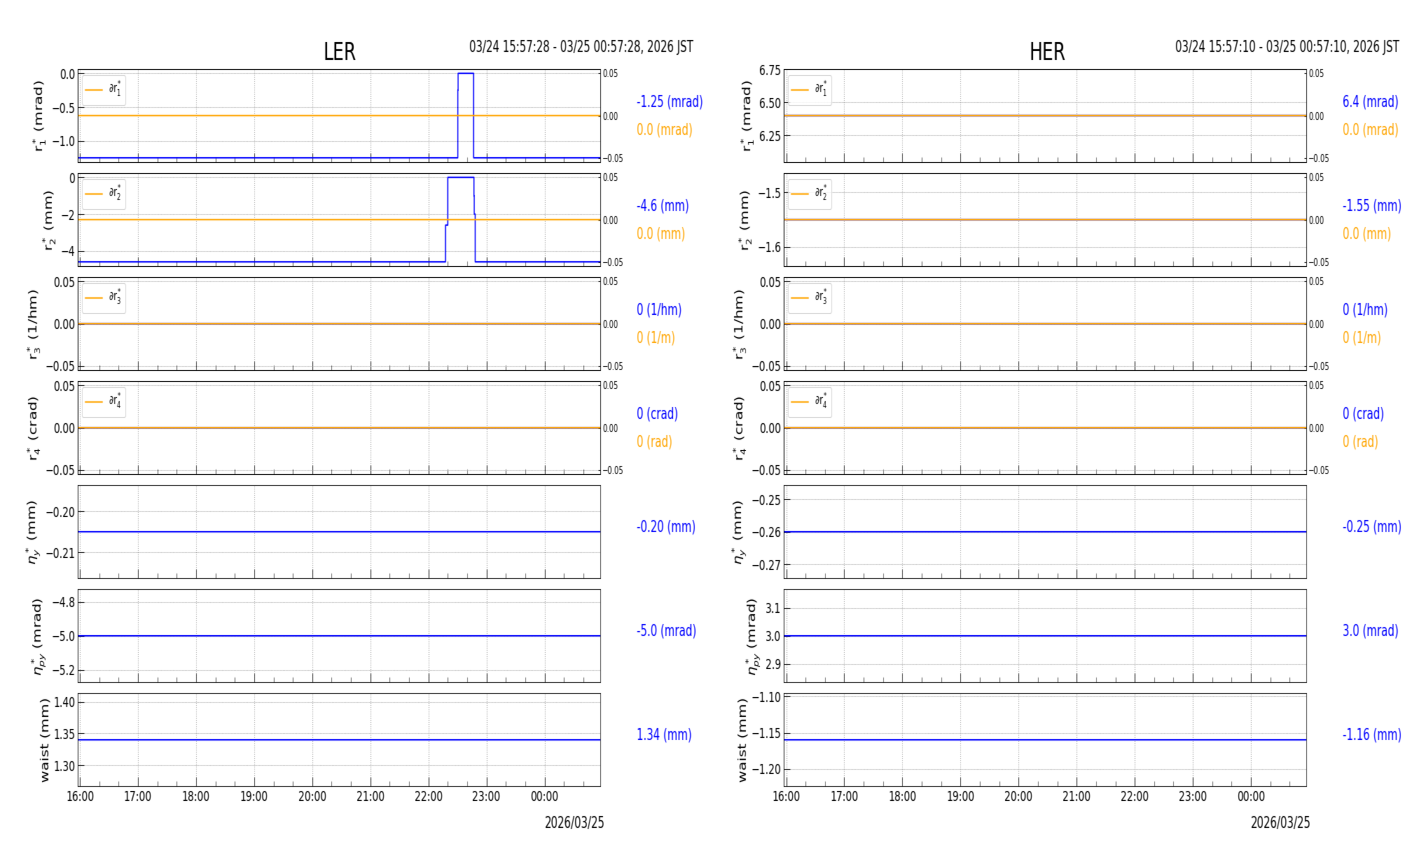Viewport: 1412px width, 864px height.
Task: Click the HER 0 (crad) value
Action: click(x=1363, y=414)
